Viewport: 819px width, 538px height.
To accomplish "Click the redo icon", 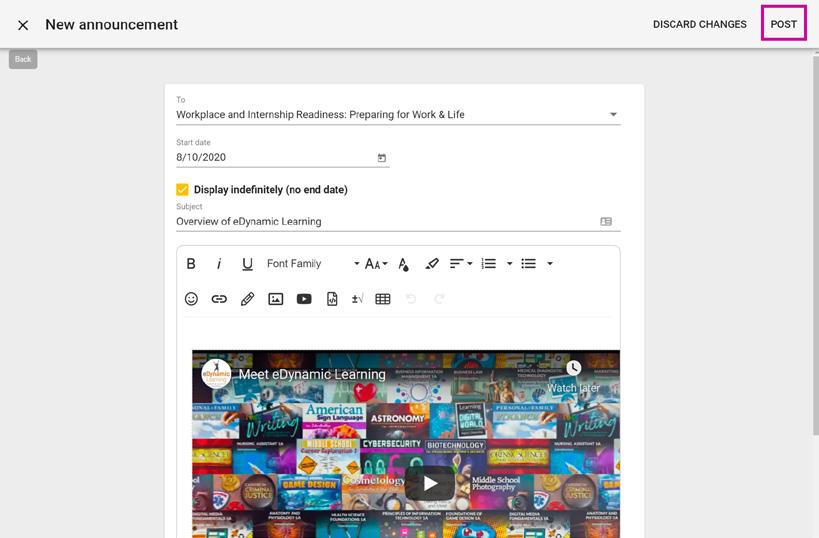I will click(x=439, y=299).
